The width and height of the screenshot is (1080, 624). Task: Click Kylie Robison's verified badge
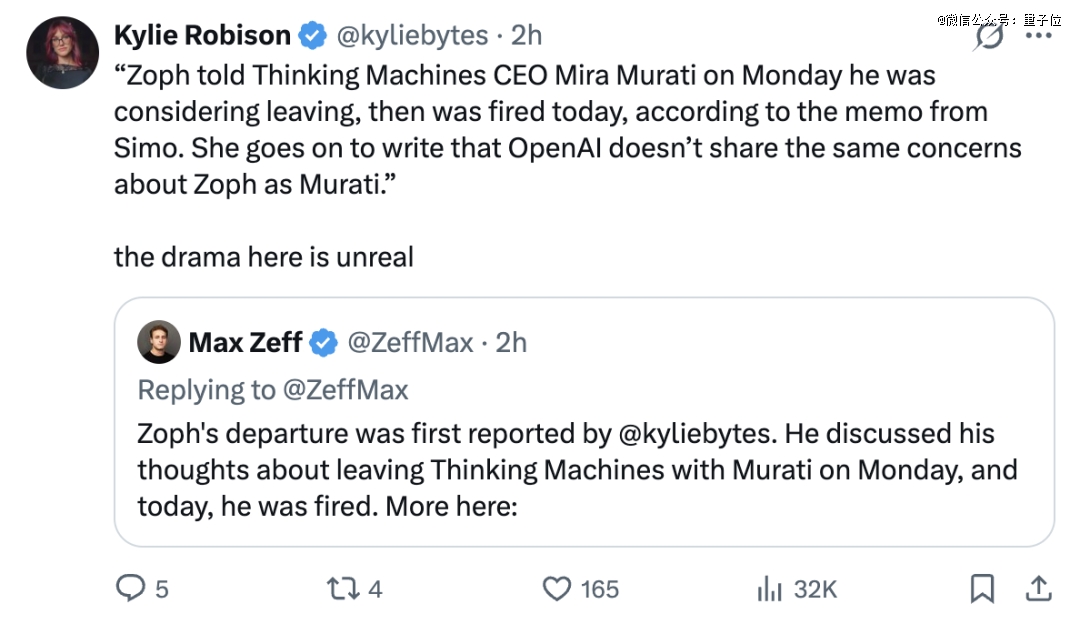[x=312, y=36]
